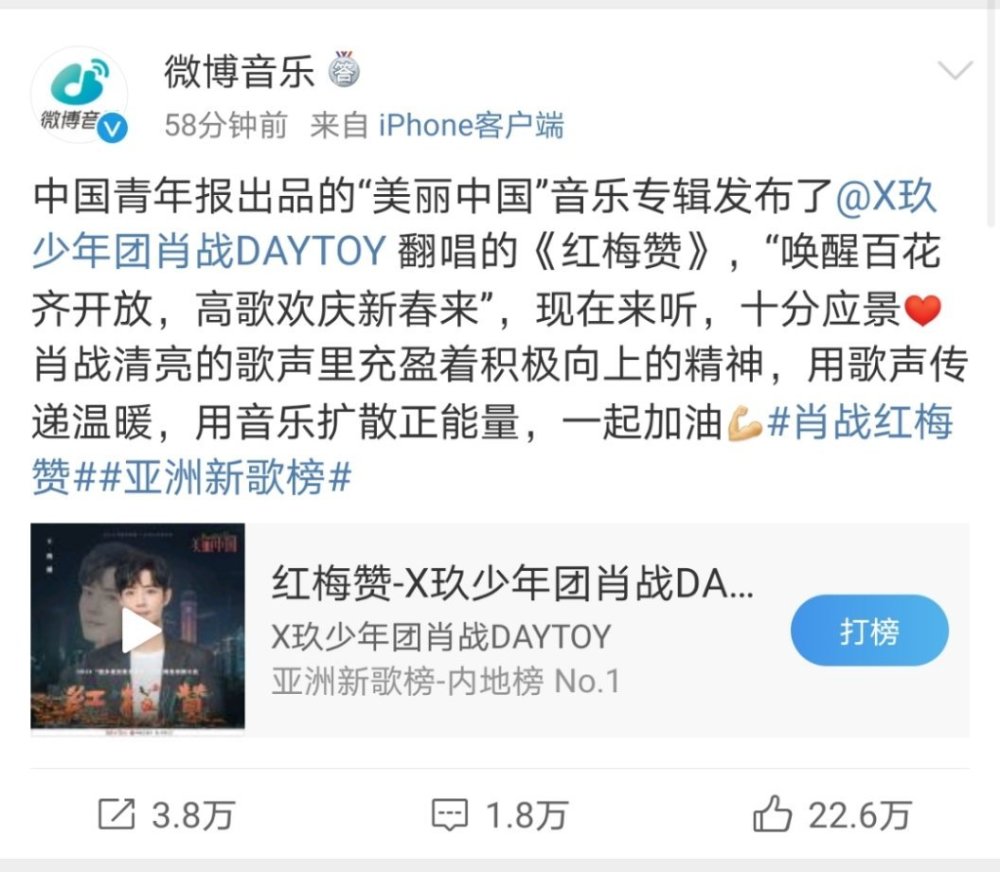Expand the post options chevron
1000x872 pixels.
955,70
